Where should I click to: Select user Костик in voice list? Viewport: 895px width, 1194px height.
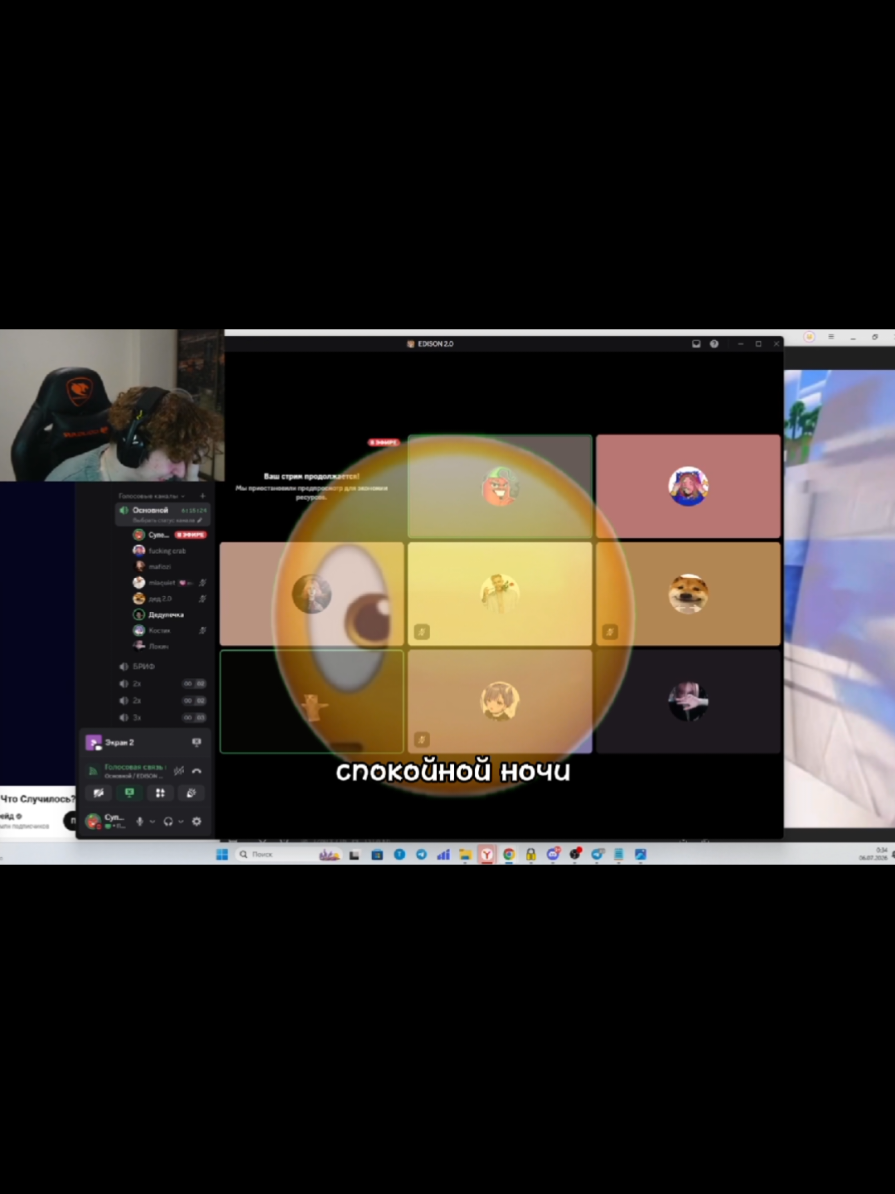[x=168, y=631]
